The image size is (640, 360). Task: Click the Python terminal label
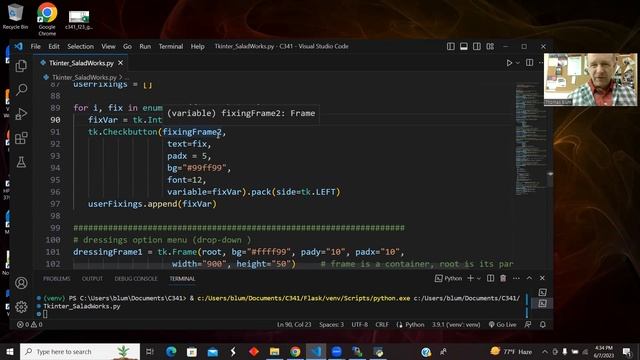pos(449,278)
